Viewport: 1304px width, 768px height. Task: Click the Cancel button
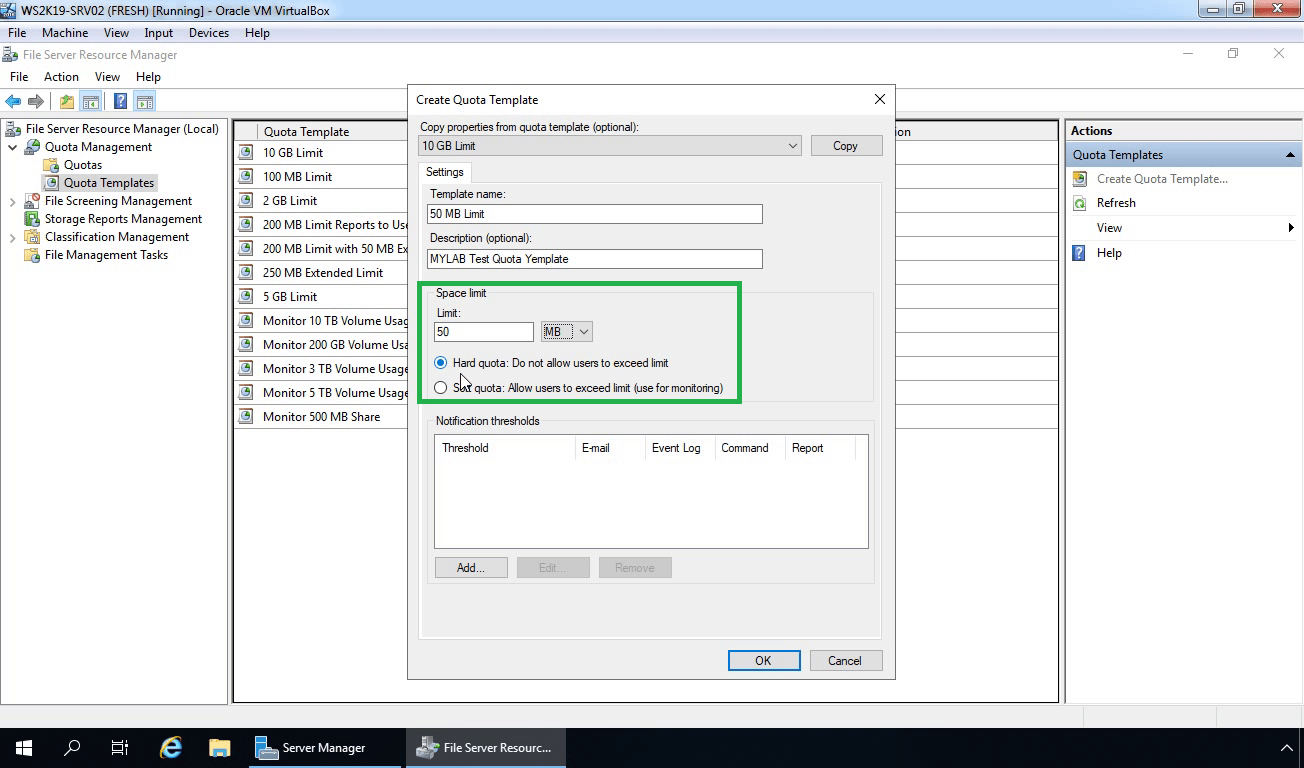(x=845, y=661)
